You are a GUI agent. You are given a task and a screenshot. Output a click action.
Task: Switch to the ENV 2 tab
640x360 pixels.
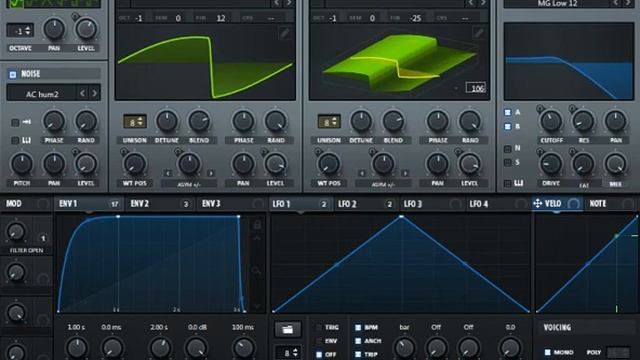pos(160,203)
